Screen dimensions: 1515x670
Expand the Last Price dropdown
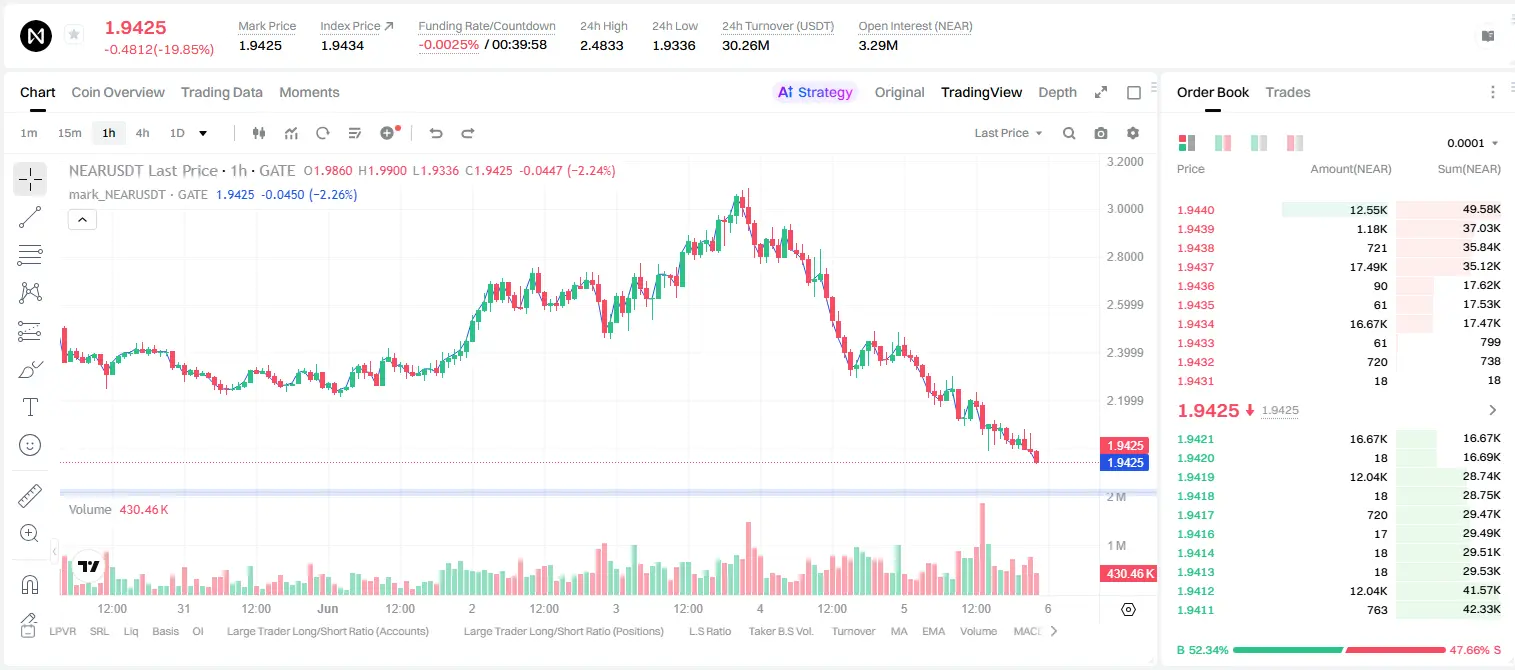(x=1008, y=133)
